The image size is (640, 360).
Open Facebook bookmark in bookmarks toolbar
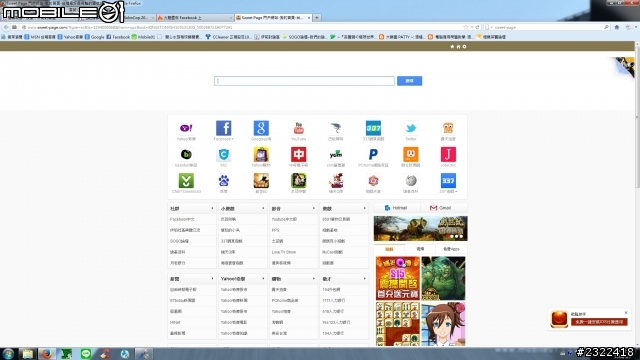pos(118,37)
